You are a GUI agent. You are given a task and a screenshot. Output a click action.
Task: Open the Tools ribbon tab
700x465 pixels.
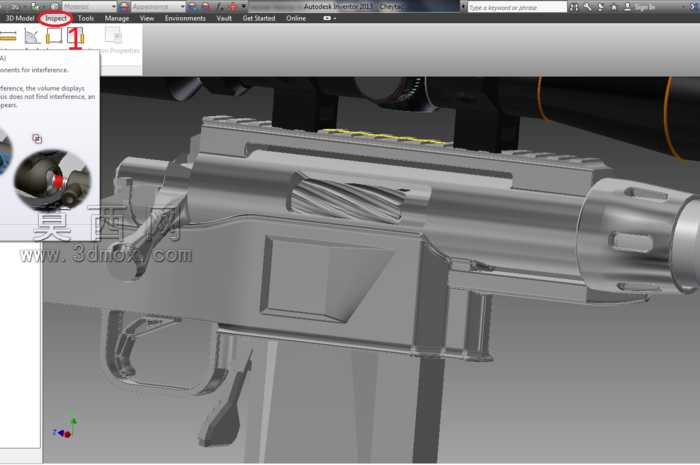86,18
